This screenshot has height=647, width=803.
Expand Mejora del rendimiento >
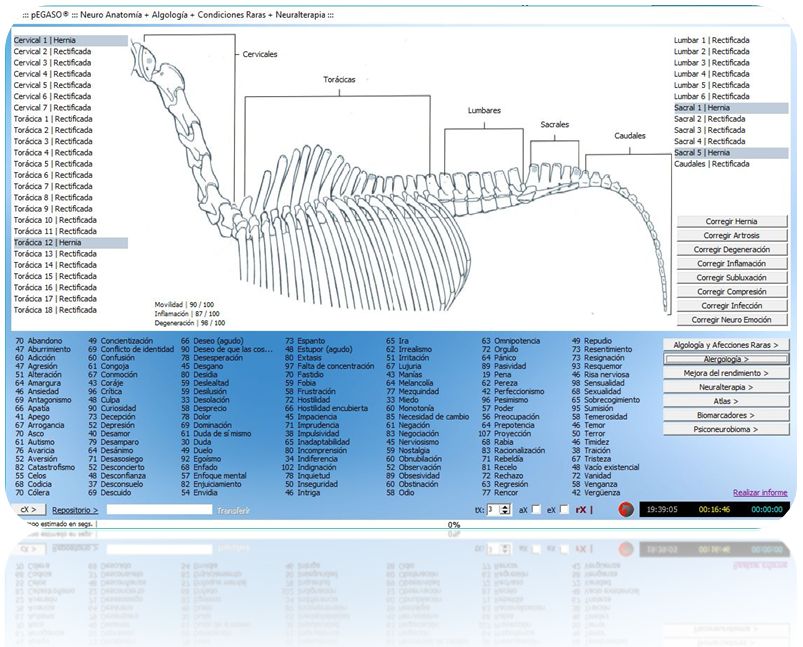(726, 373)
